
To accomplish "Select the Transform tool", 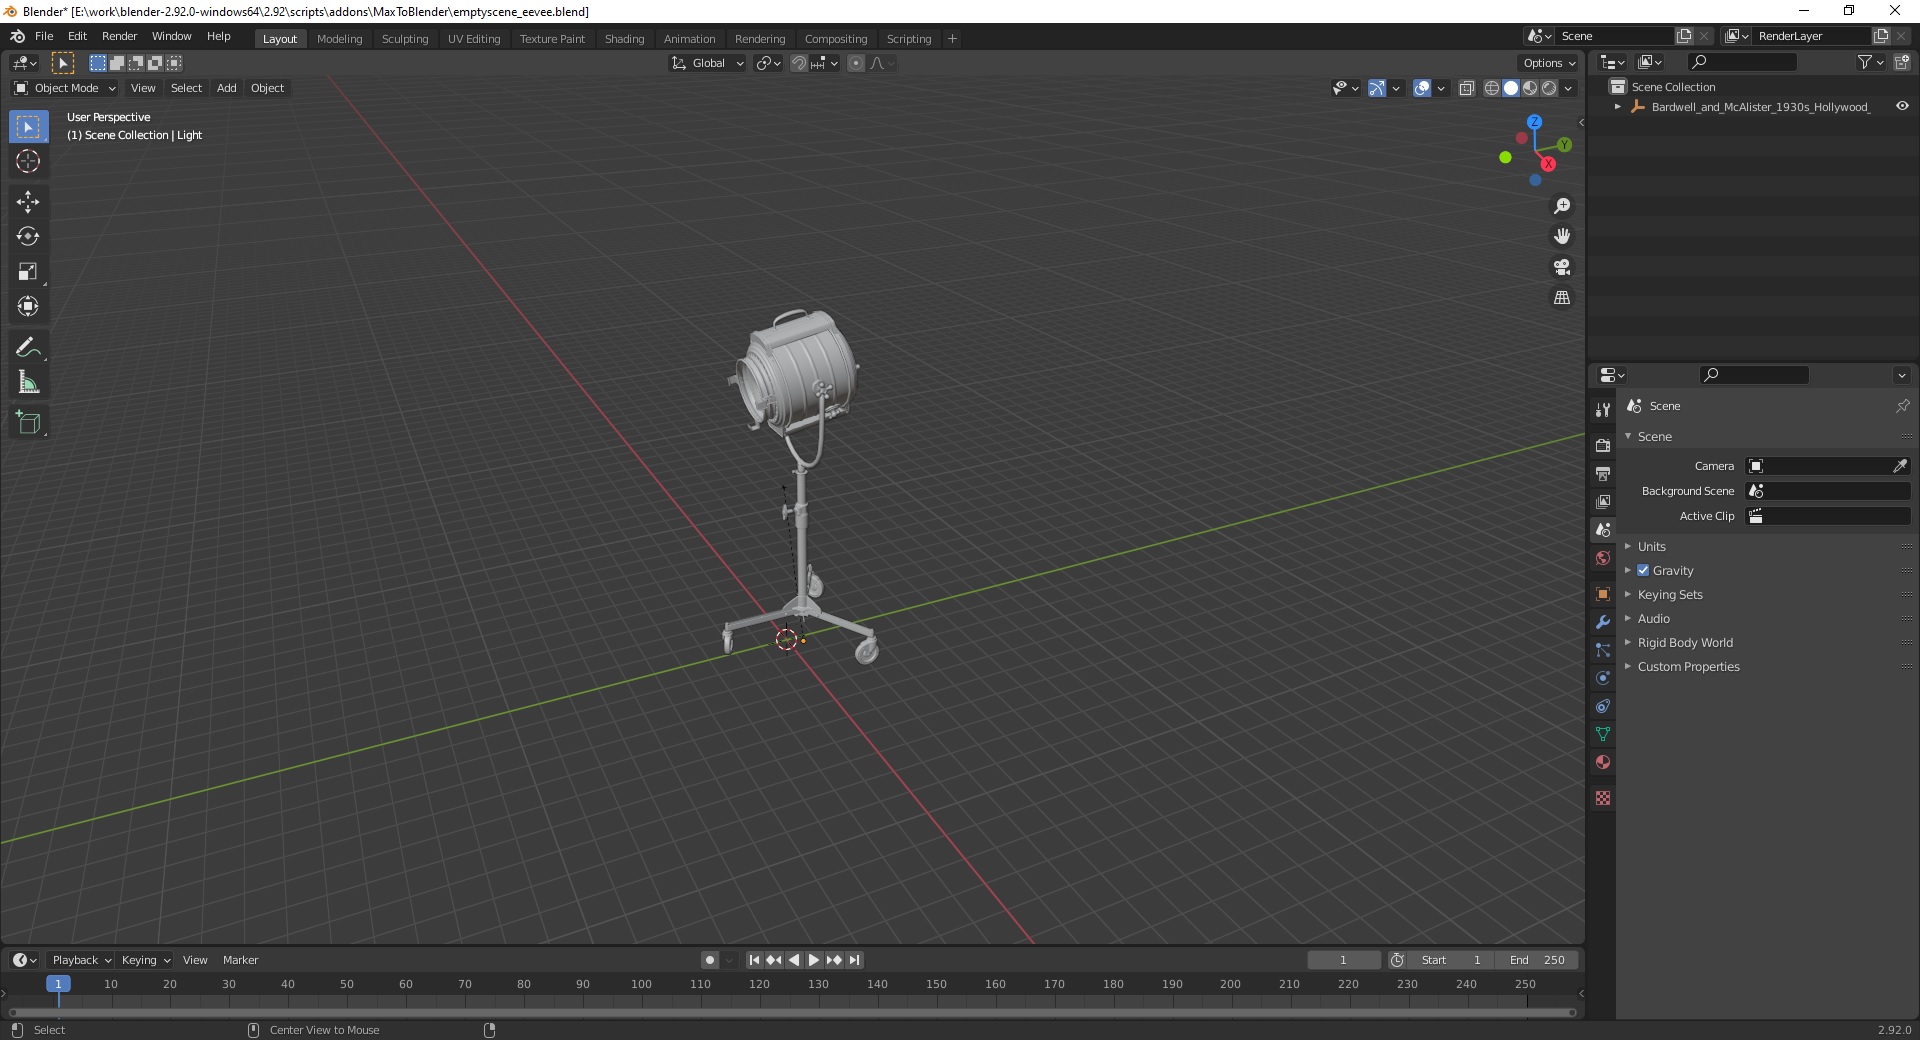I will [28, 307].
